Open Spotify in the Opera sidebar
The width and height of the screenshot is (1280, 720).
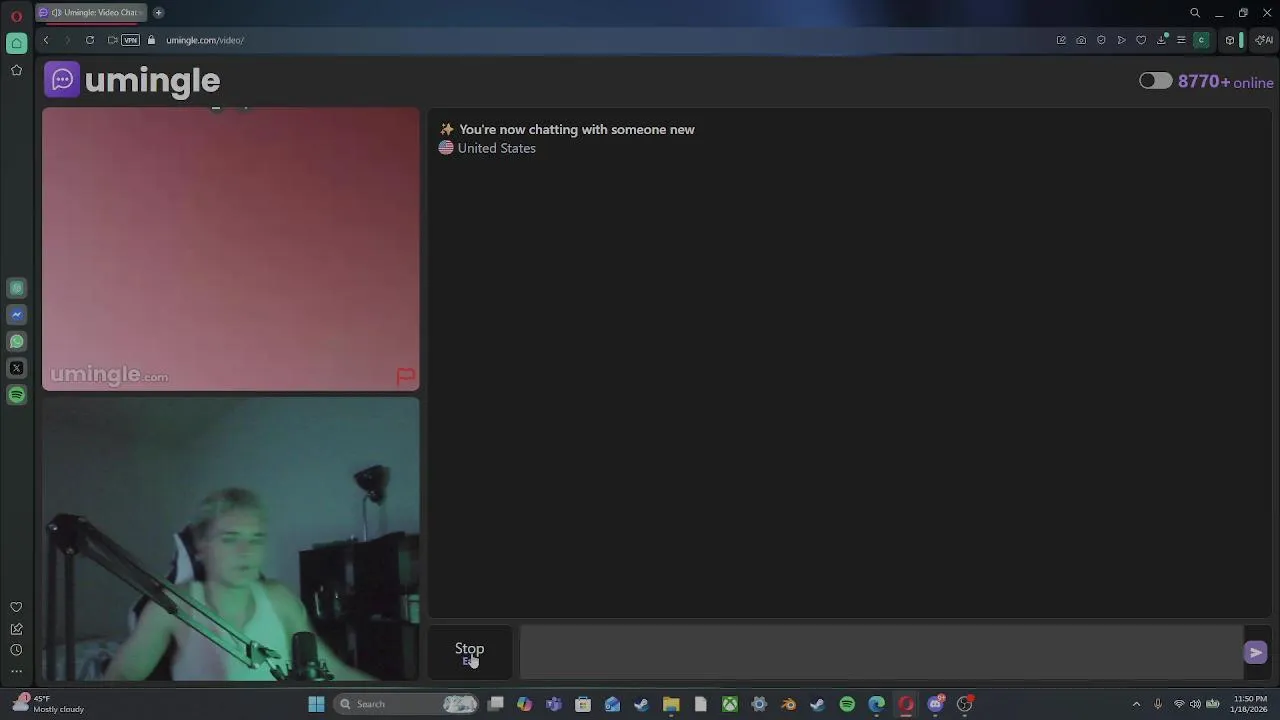[16, 395]
